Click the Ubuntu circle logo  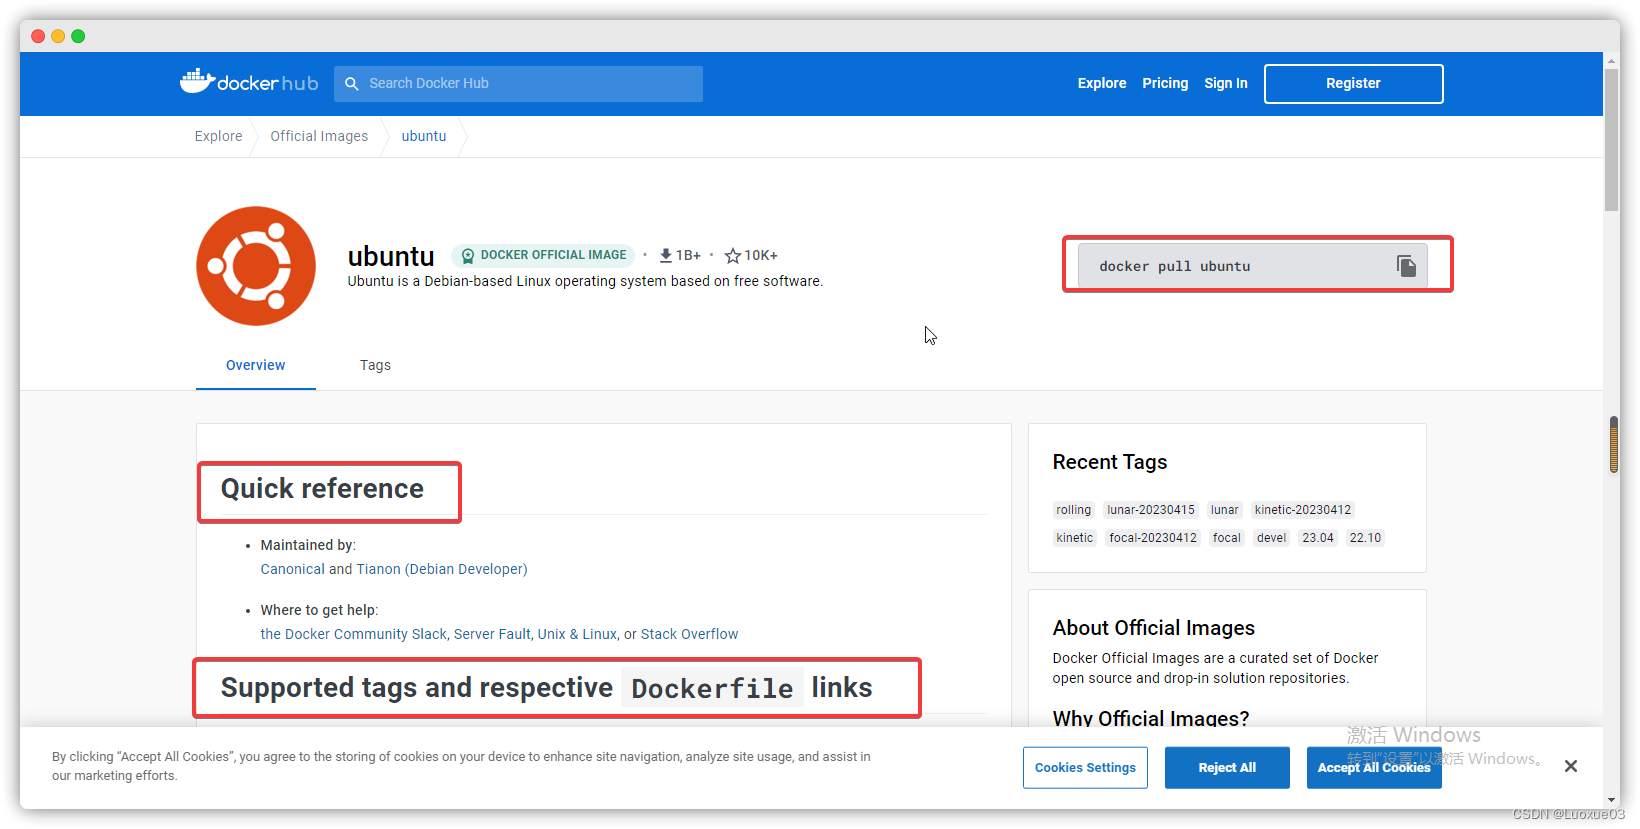tap(256, 266)
